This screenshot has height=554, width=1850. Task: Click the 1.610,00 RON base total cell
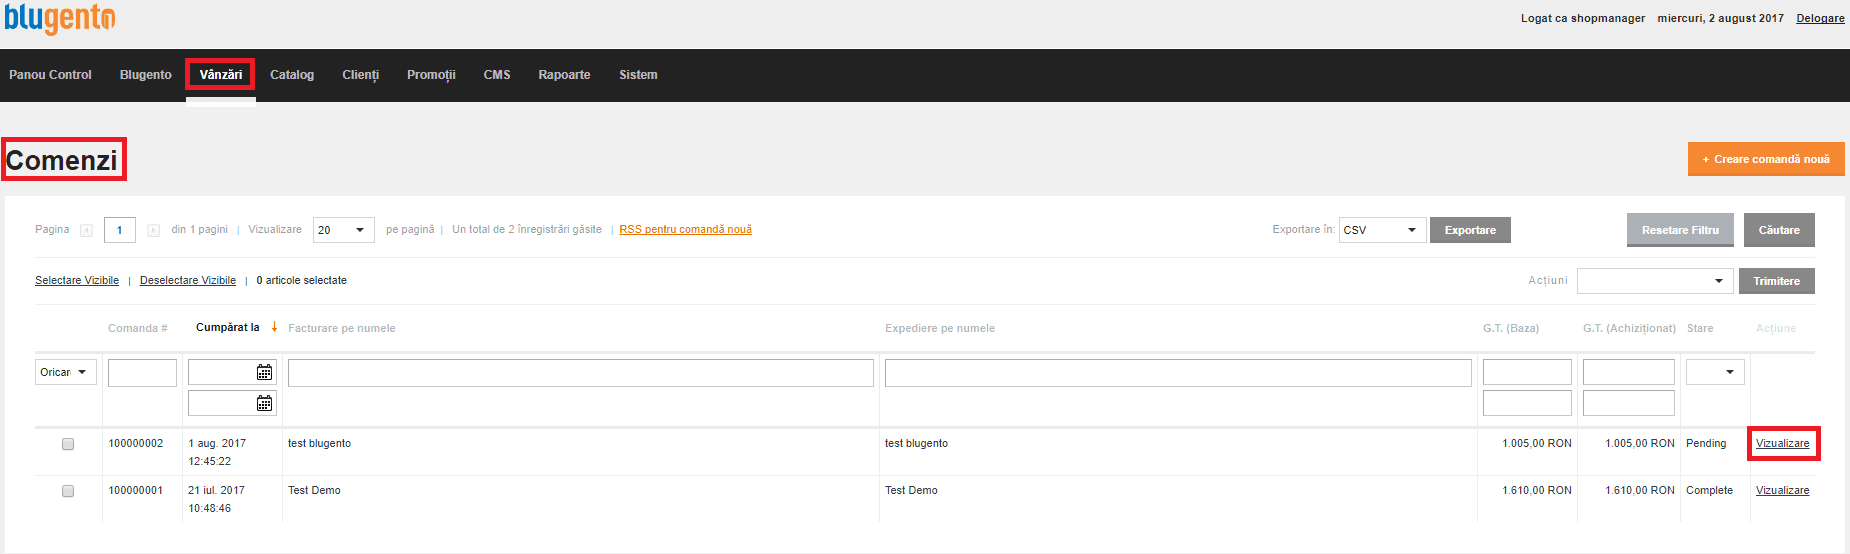[1536, 490]
